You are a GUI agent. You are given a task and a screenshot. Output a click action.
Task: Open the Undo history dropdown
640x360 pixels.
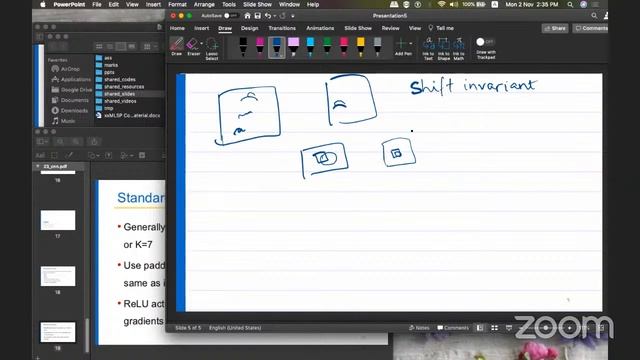[x=274, y=16]
